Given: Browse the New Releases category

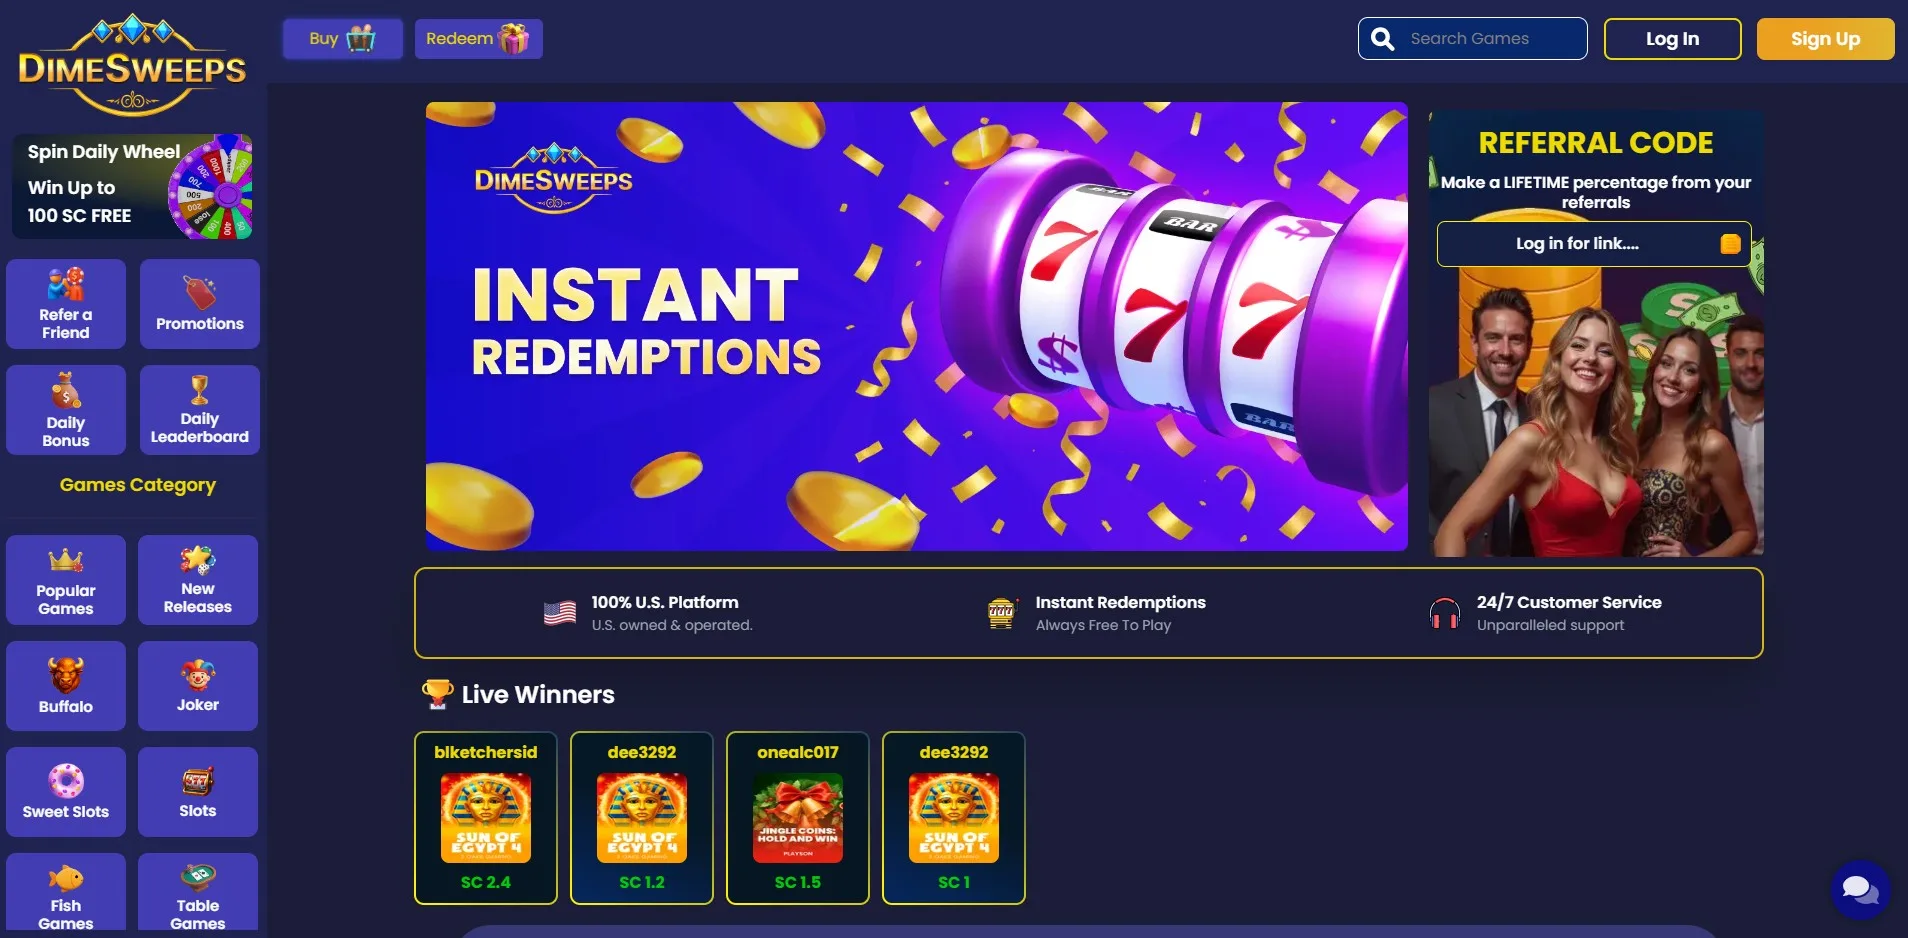Looking at the screenshot, I should (198, 580).
